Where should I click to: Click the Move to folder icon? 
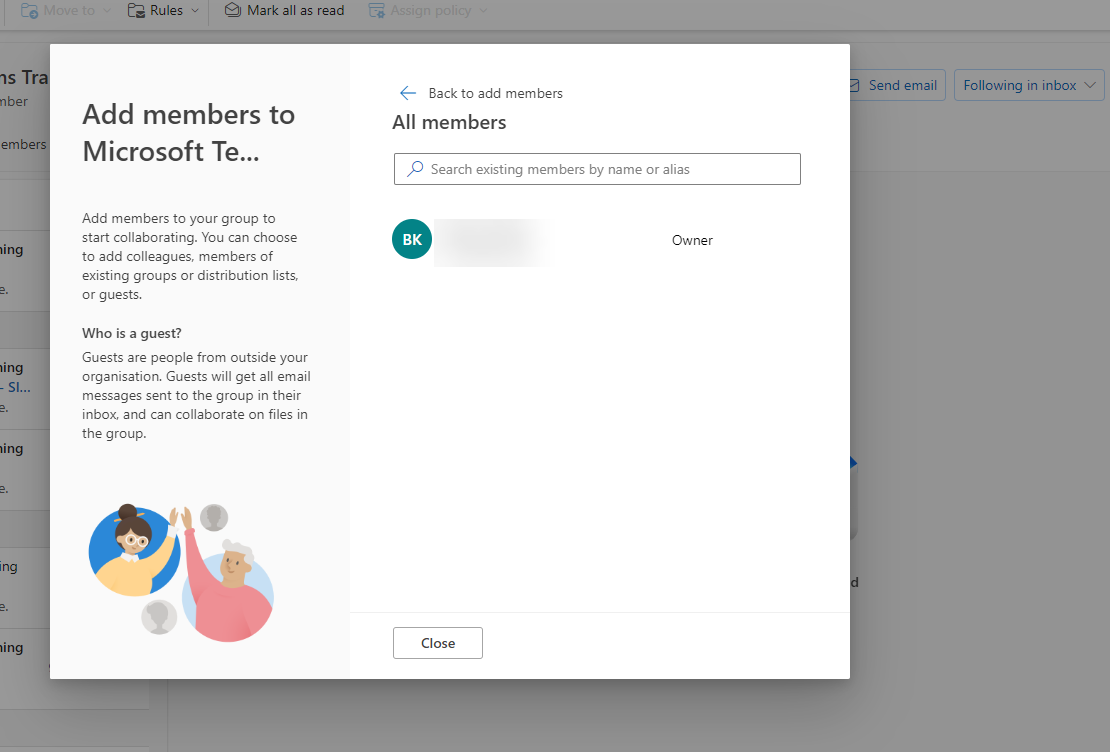(29, 11)
